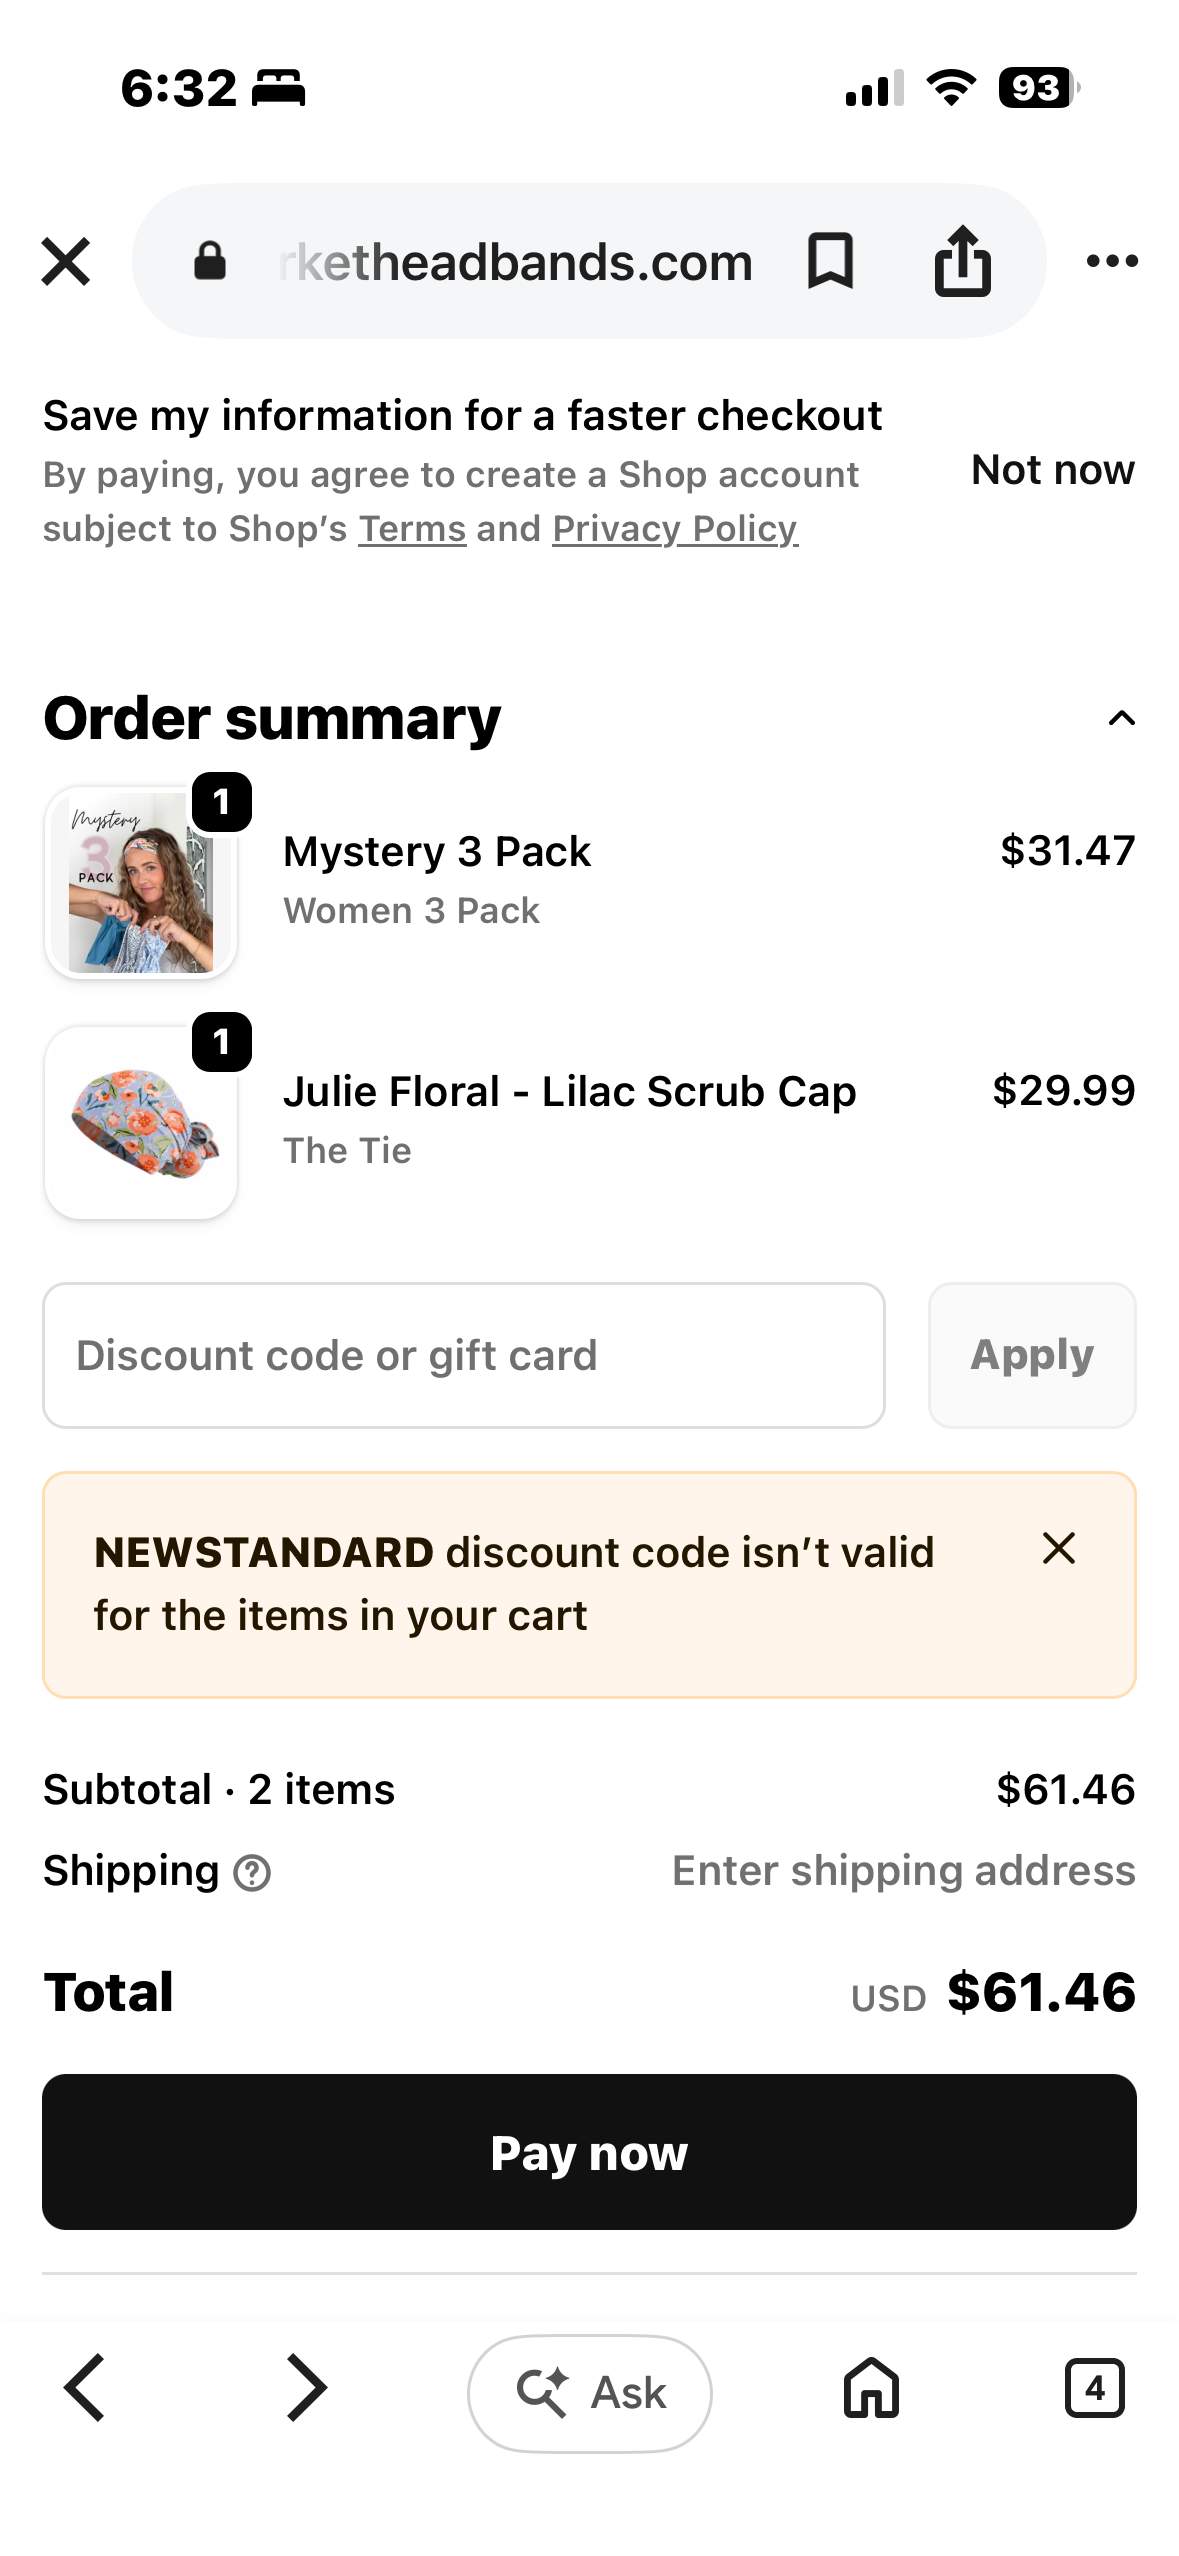The width and height of the screenshot is (1179, 2556).
Task: Tap the padlock site security icon
Action: [210, 261]
